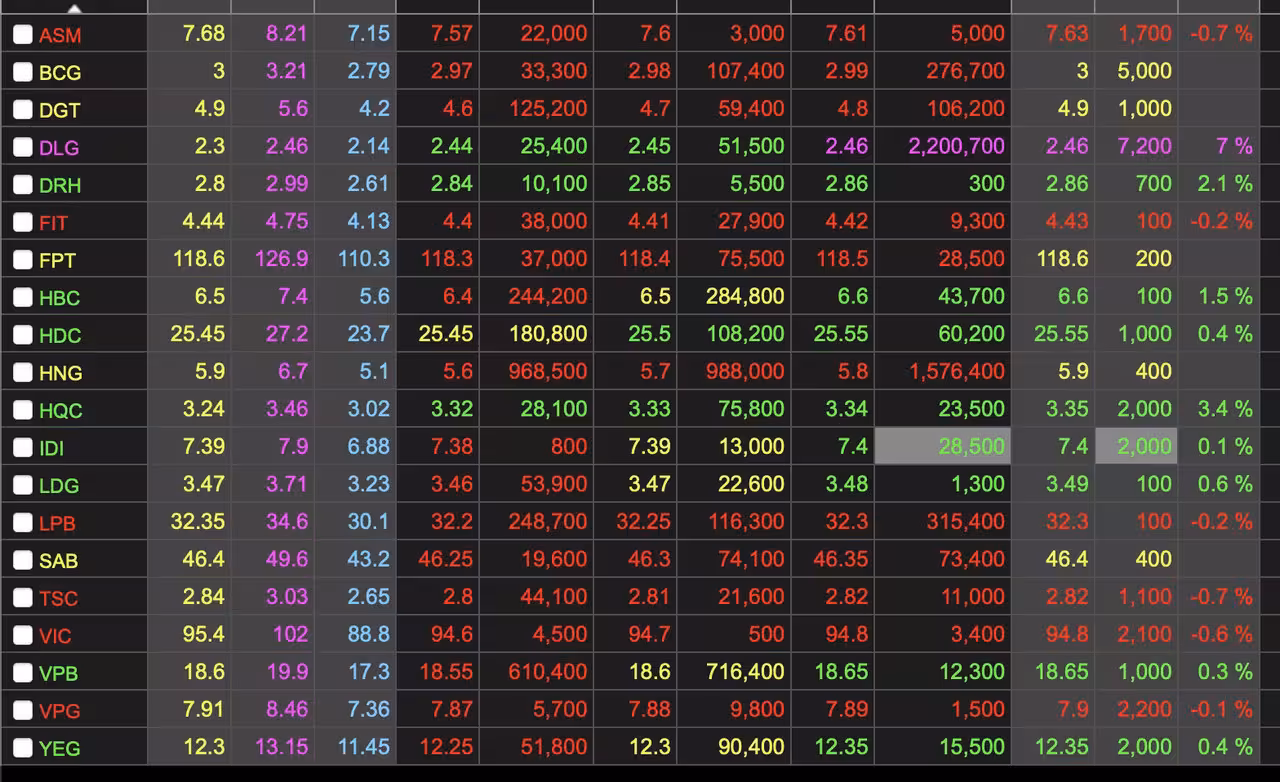This screenshot has width=1280, height=782.
Task: Click the 716,400 volume in VPB row
Action: tap(745, 671)
